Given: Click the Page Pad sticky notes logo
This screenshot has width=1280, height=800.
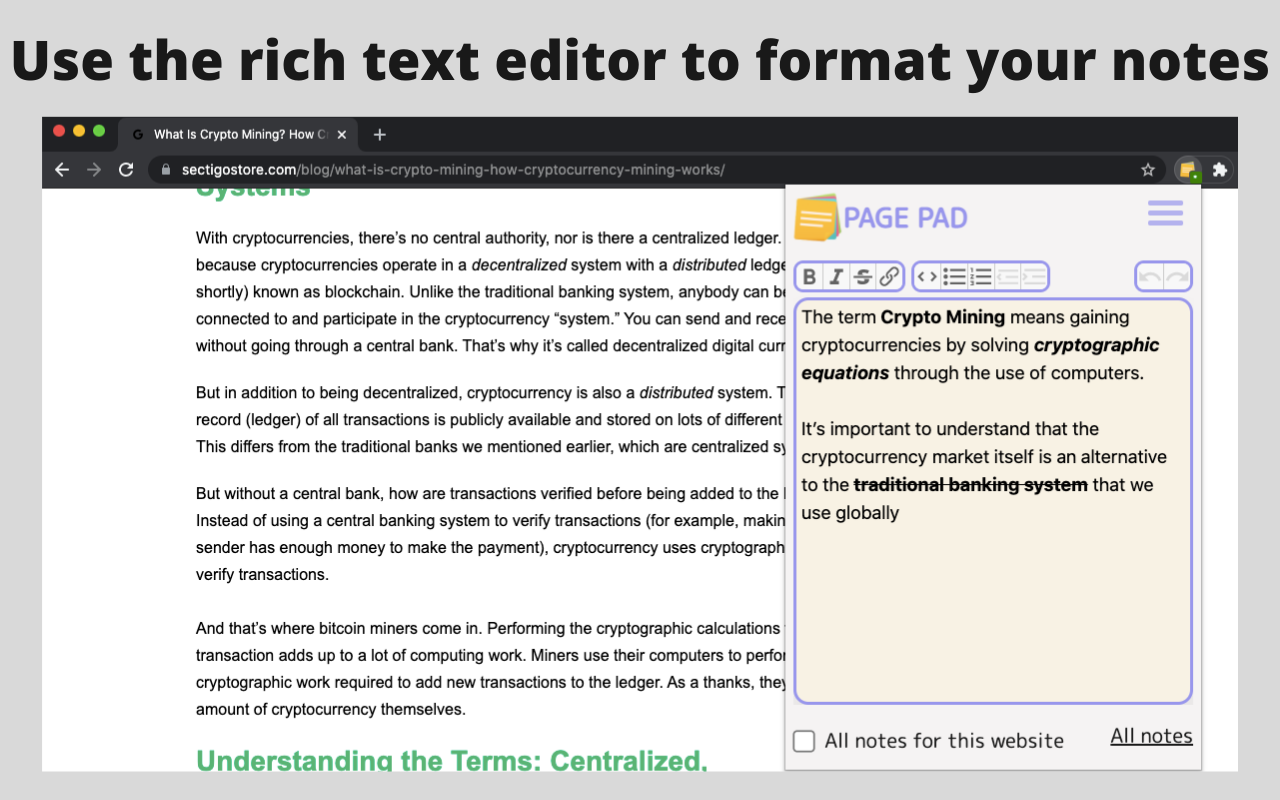Looking at the screenshot, I should pos(816,217).
